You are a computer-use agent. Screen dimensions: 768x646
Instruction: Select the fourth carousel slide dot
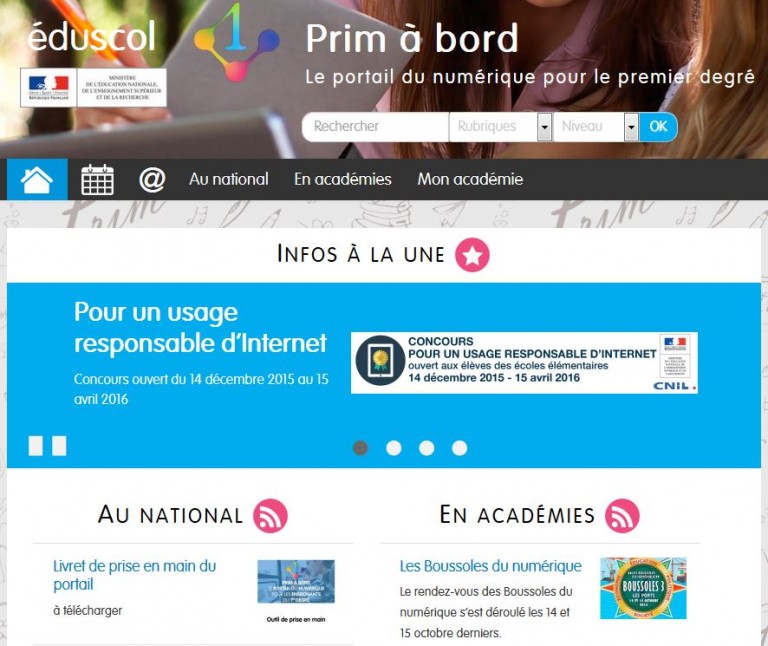[x=459, y=448]
